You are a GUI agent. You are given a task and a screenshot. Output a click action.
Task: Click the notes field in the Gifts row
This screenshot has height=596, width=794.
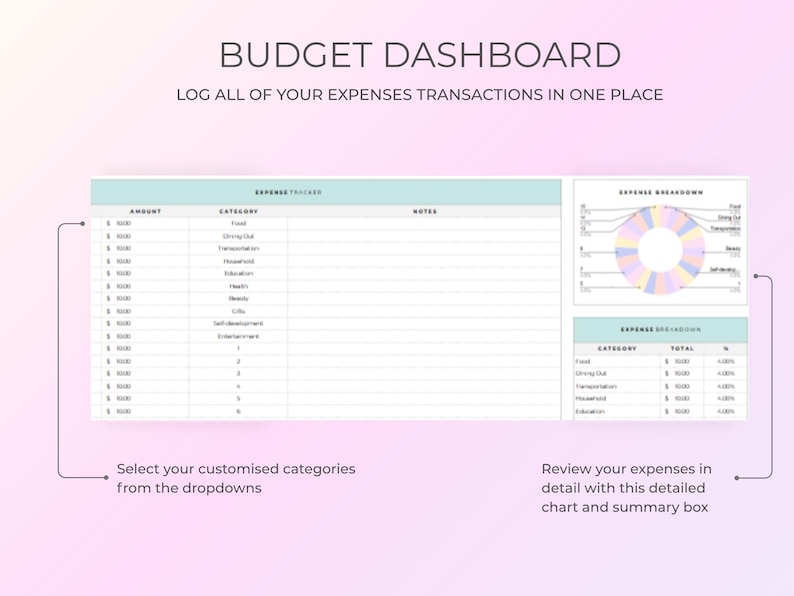click(x=424, y=311)
